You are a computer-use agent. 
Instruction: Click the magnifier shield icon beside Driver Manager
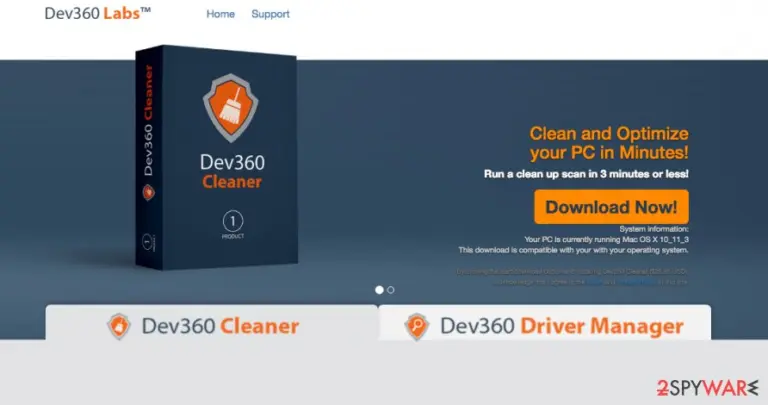[x=417, y=327]
